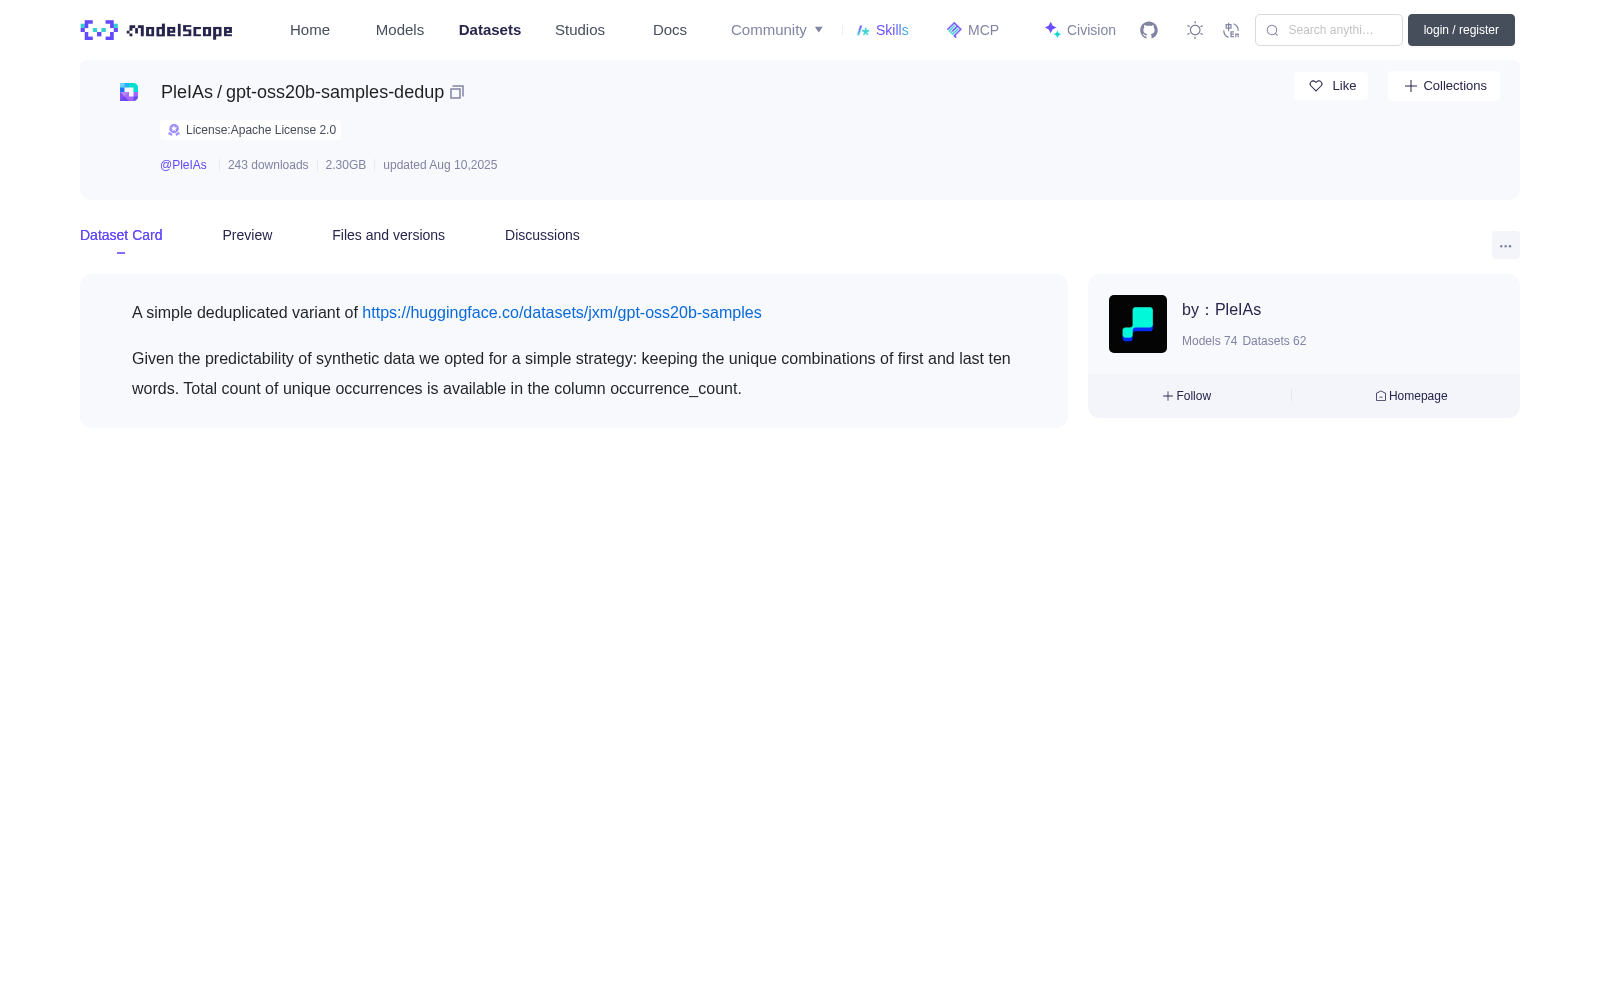Open the PleIAs Homepage
Screen dimensions: 1600x1000
(x=1411, y=396)
